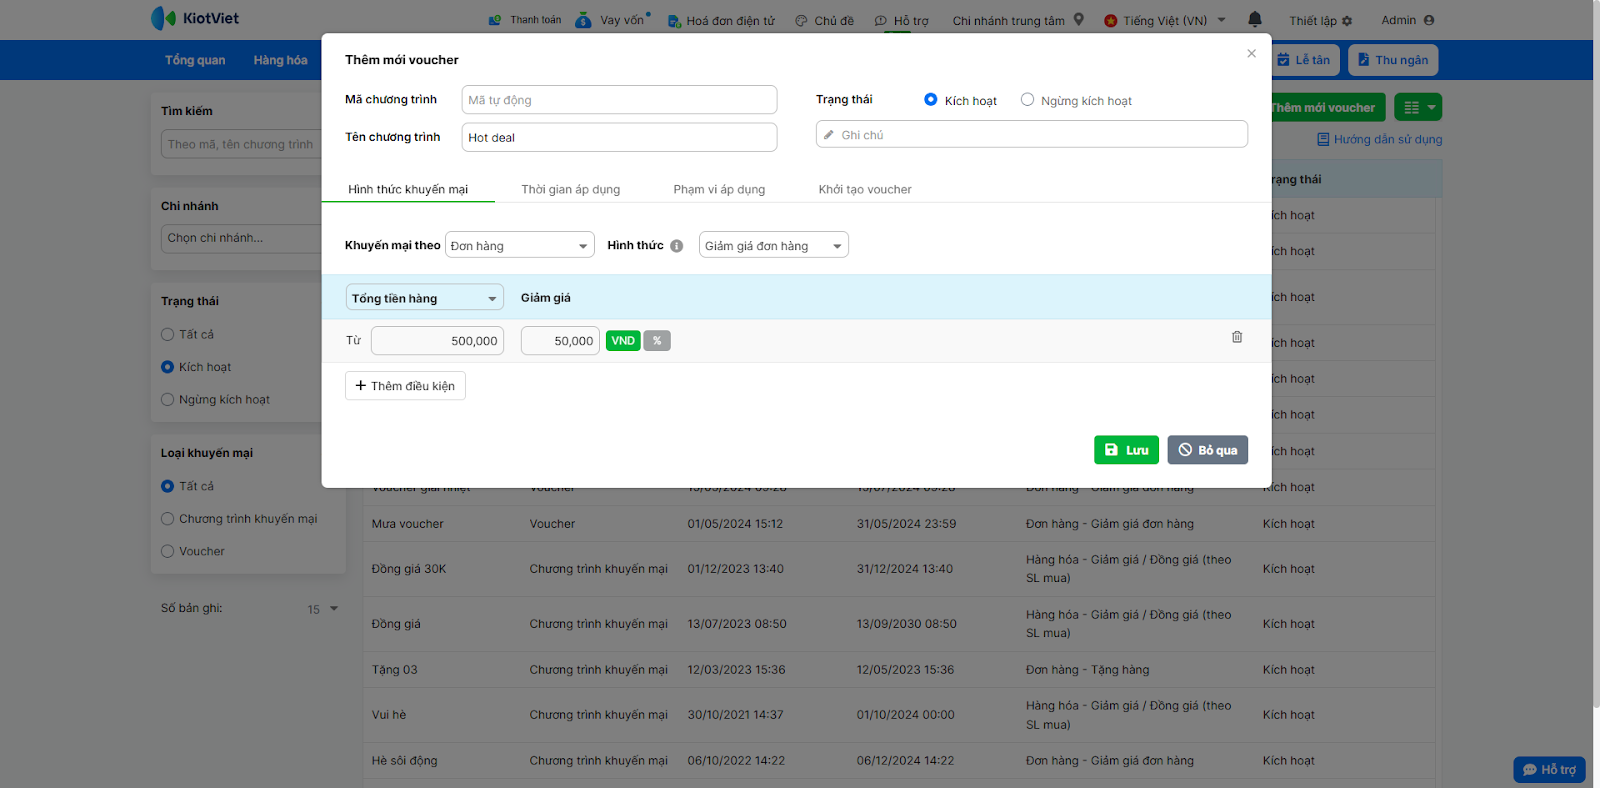Open Thời gian áp dụng tab

tap(571, 190)
